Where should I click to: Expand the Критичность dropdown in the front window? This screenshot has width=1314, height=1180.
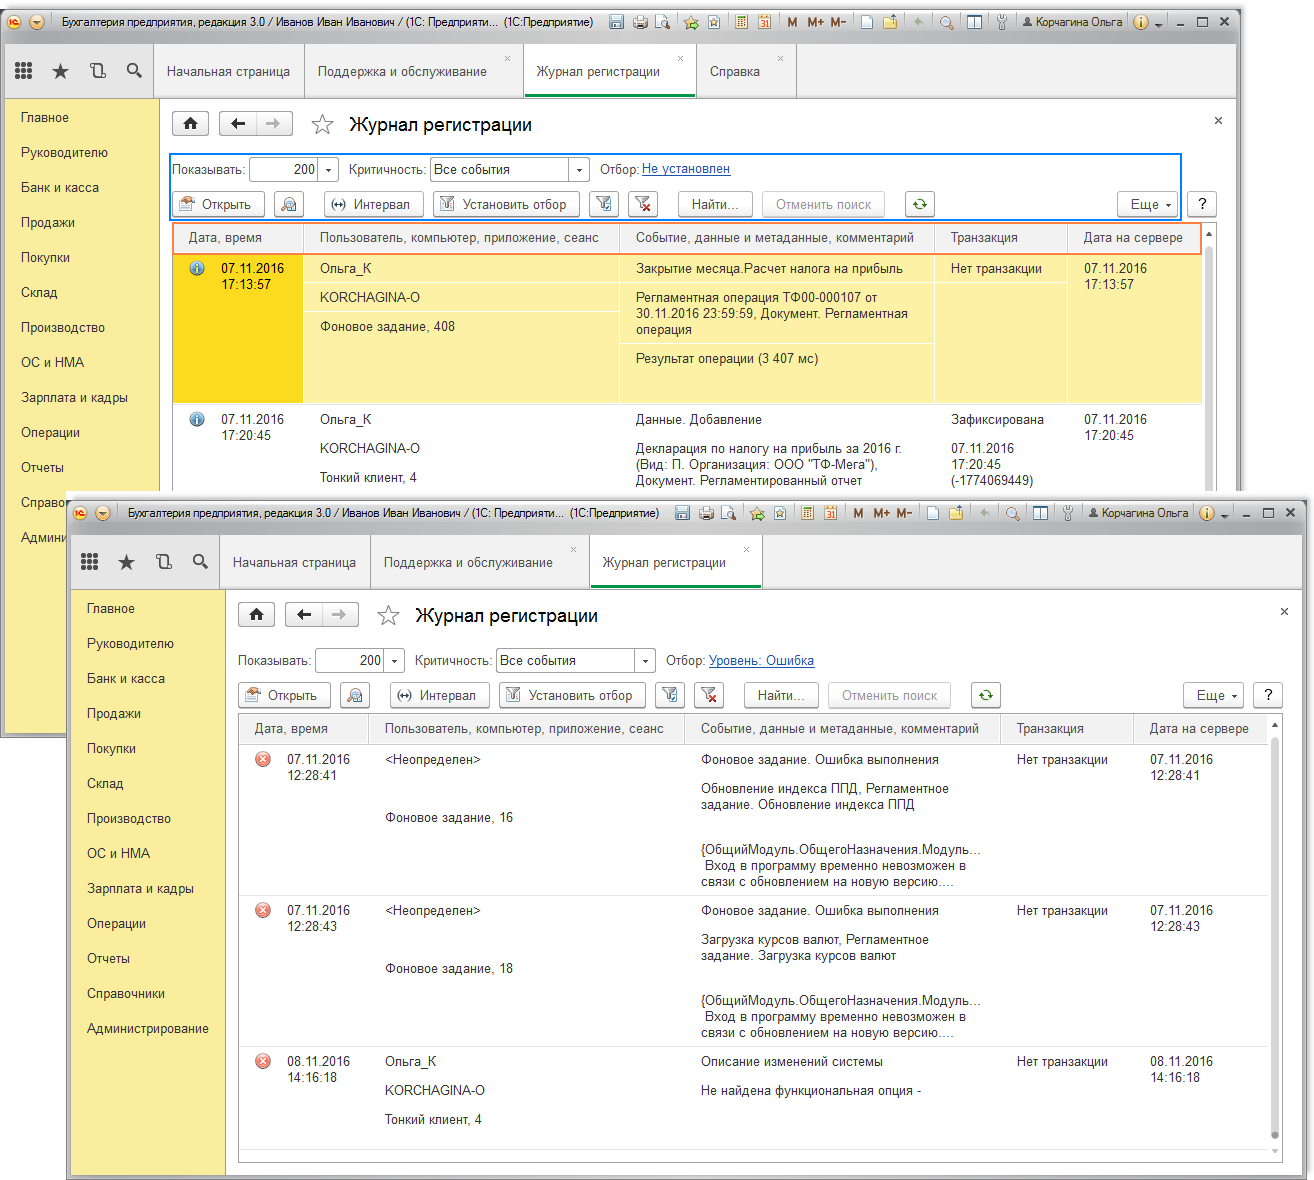click(x=645, y=661)
